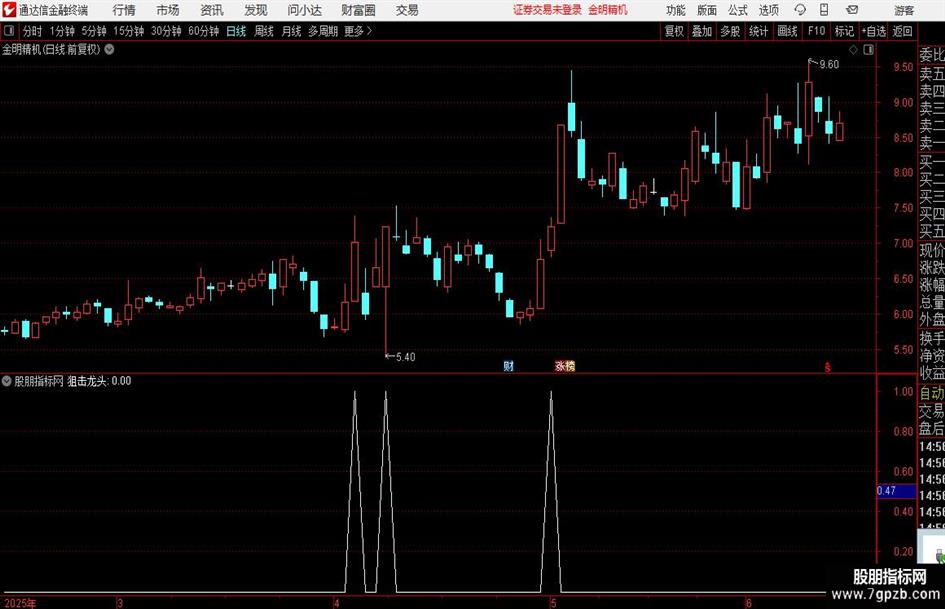The height and width of the screenshot is (609, 945).
Task: Open the 功能 menu
Action: (676, 10)
